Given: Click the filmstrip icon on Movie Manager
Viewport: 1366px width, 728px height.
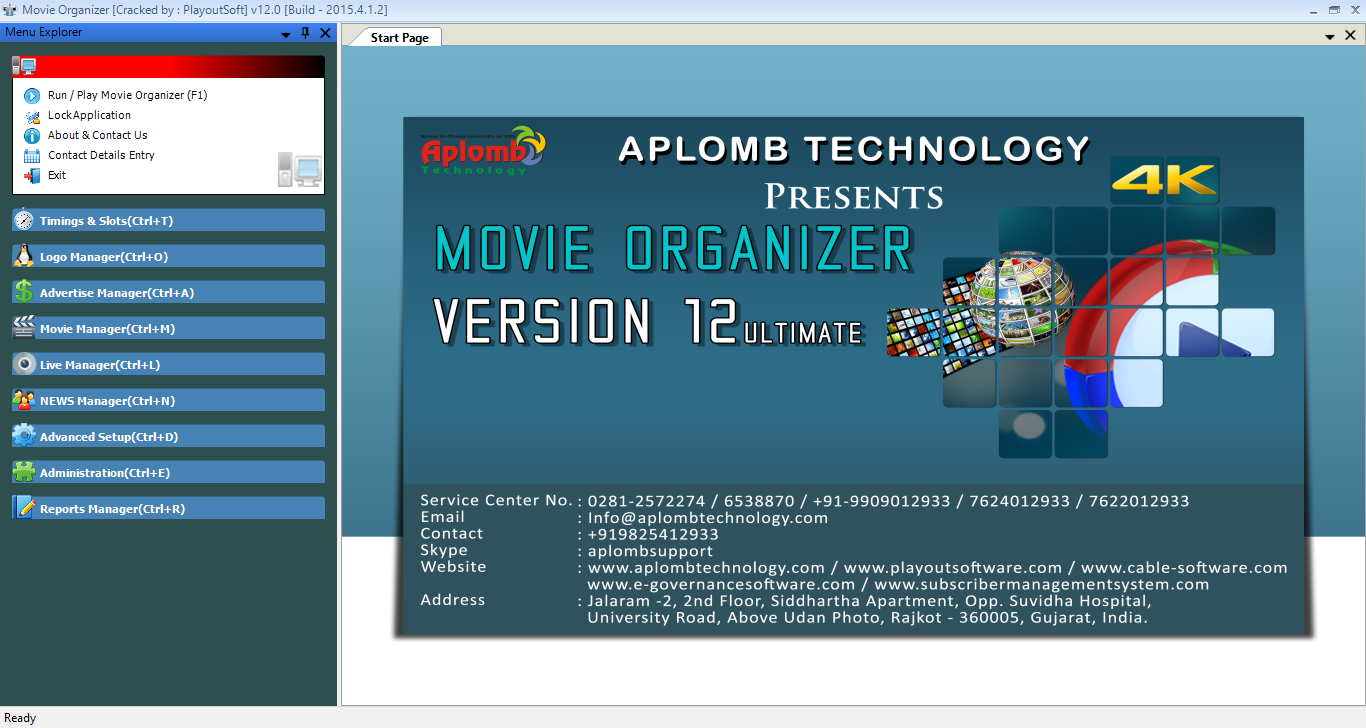Looking at the screenshot, I should [23, 328].
